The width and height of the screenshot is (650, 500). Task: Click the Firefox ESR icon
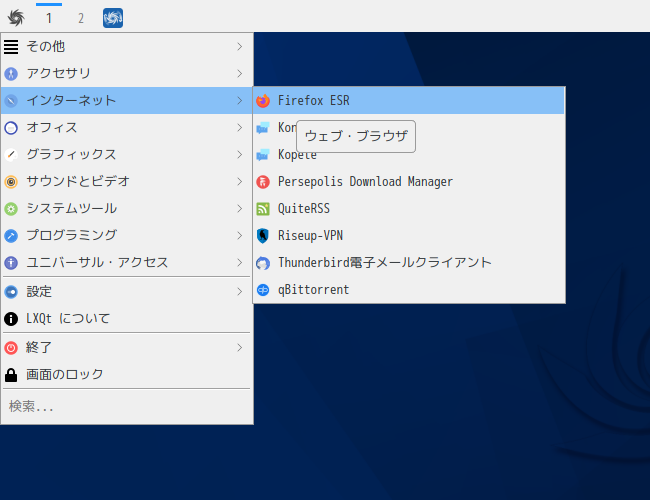263,101
